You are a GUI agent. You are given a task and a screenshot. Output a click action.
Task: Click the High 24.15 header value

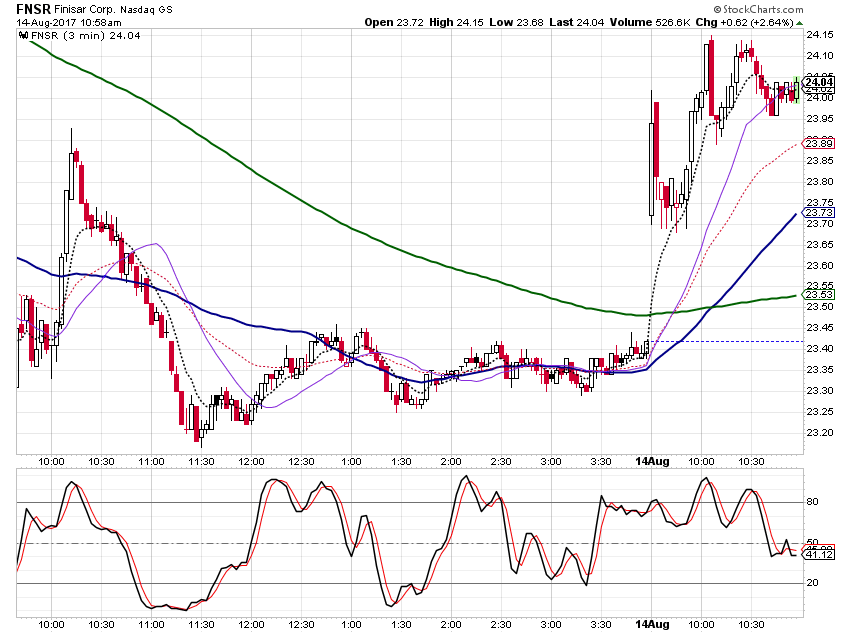pyautogui.click(x=456, y=22)
